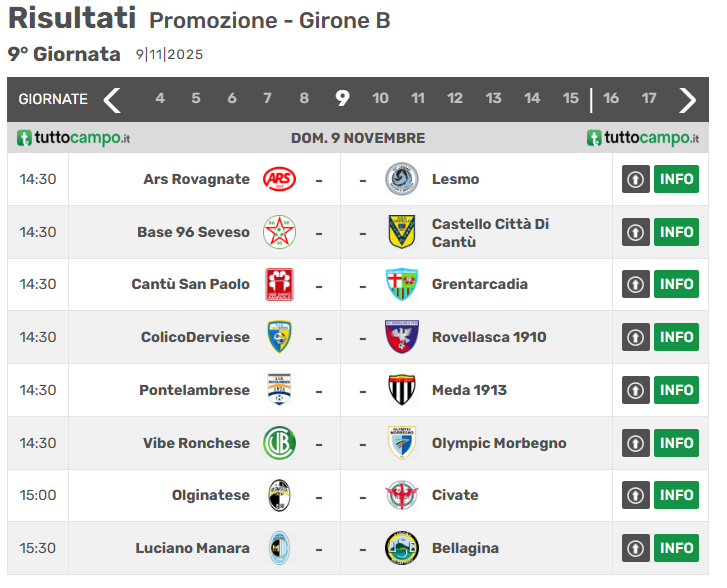Click the upload arrow icon for Ars Rovagnate match
This screenshot has width=727, height=588.
[636, 179]
